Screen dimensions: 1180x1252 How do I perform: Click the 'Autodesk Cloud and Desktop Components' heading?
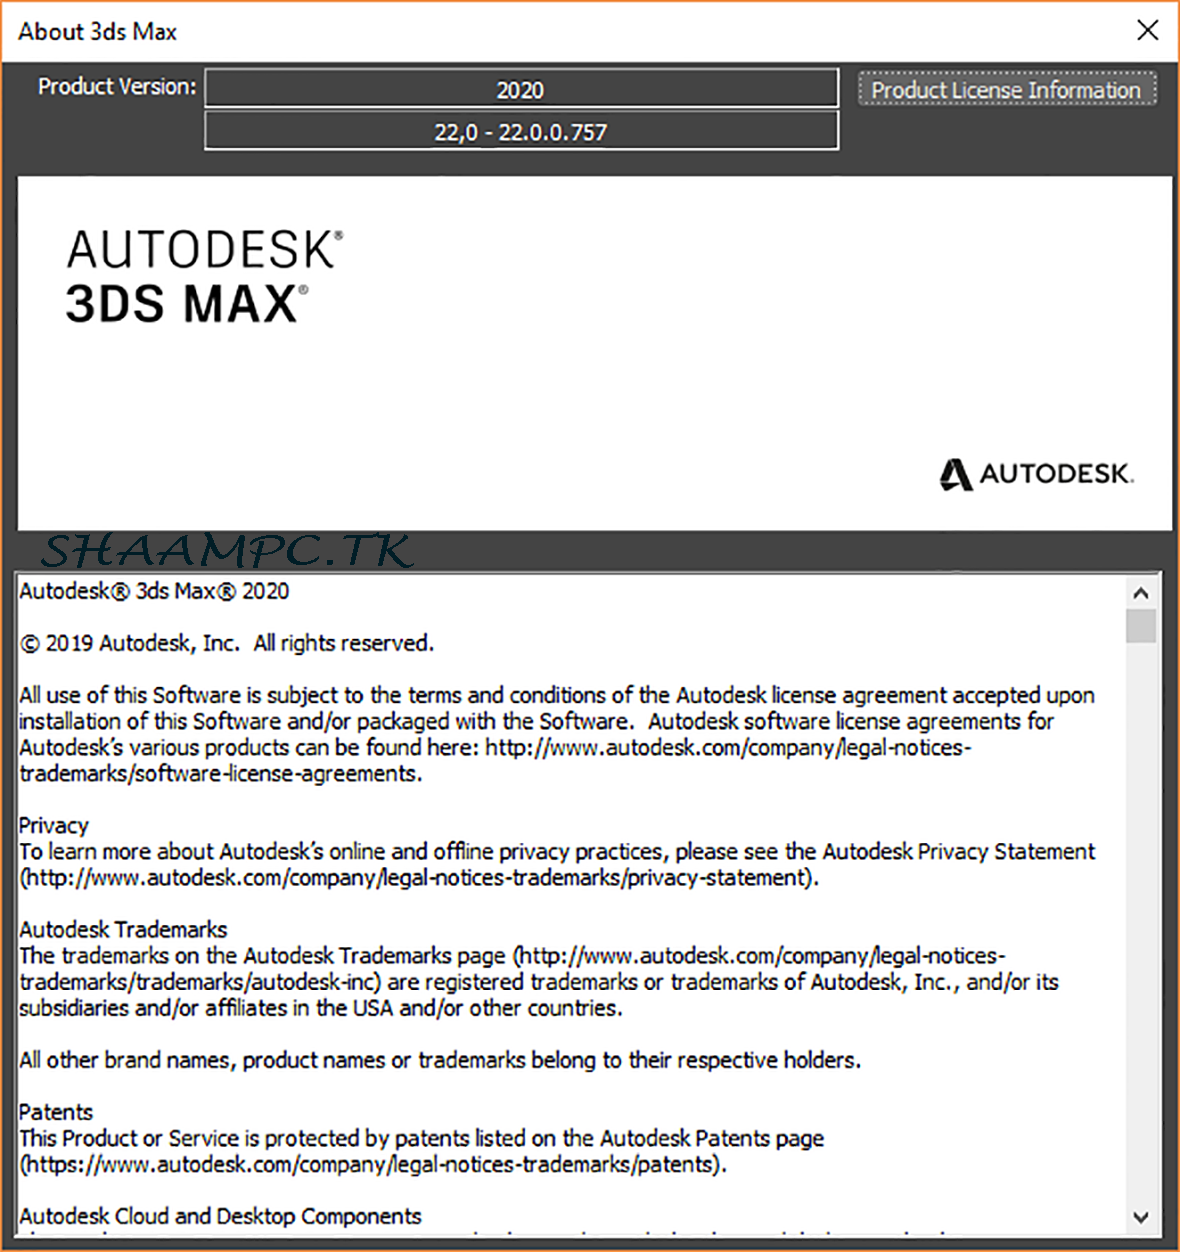point(220,1216)
